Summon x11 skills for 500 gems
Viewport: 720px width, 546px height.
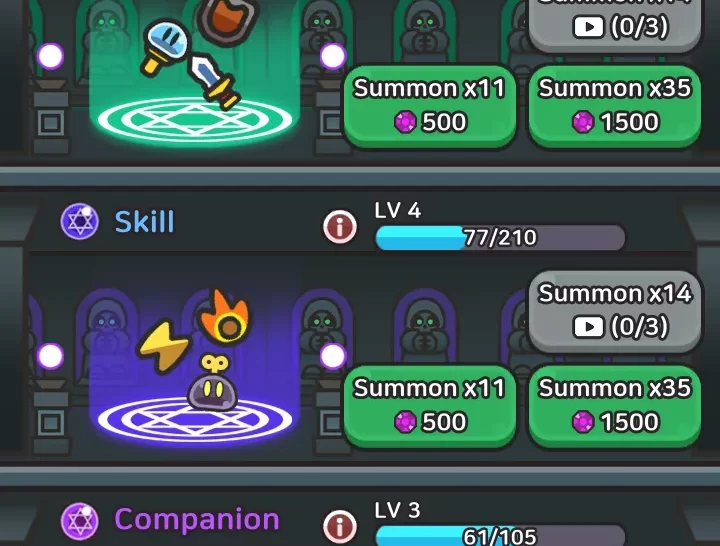[x=429, y=406]
